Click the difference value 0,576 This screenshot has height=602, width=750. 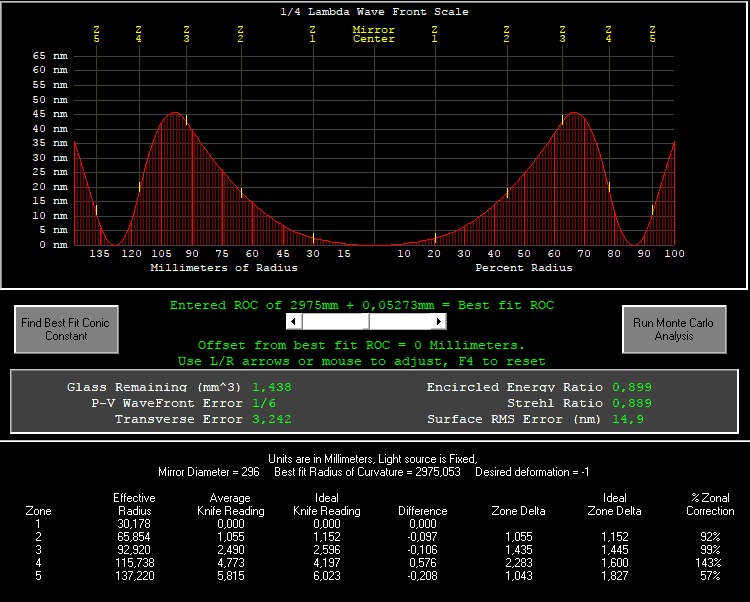(x=423, y=563)
